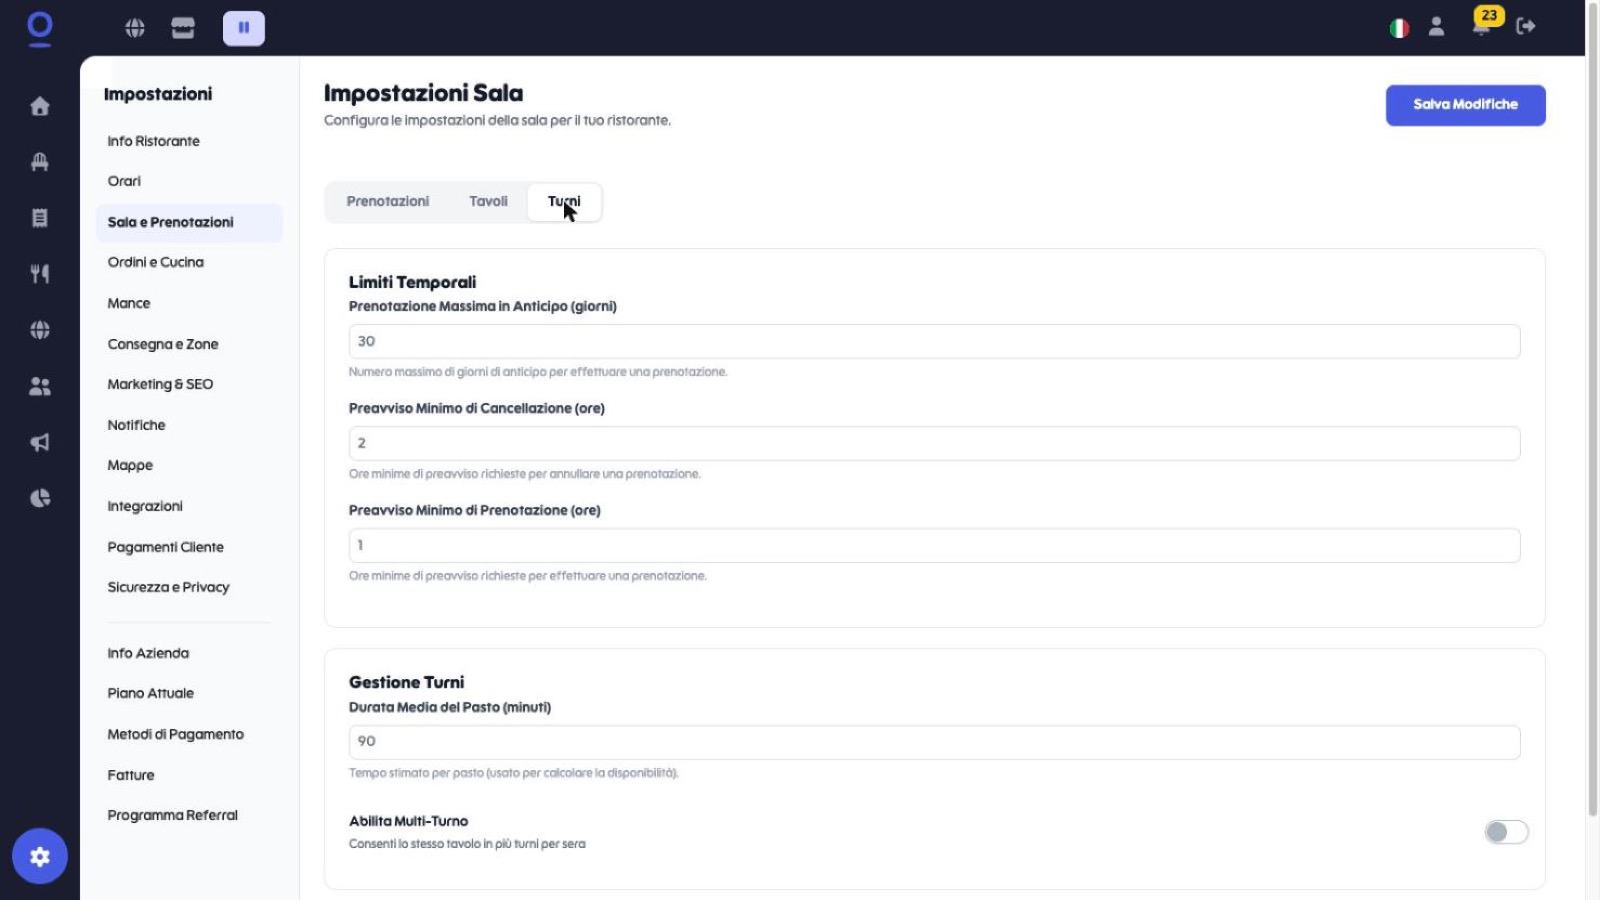Select the Italian flag language icon
Image resolution: width=1600 pixels, height=900 pixels.
coord(1399,28)
